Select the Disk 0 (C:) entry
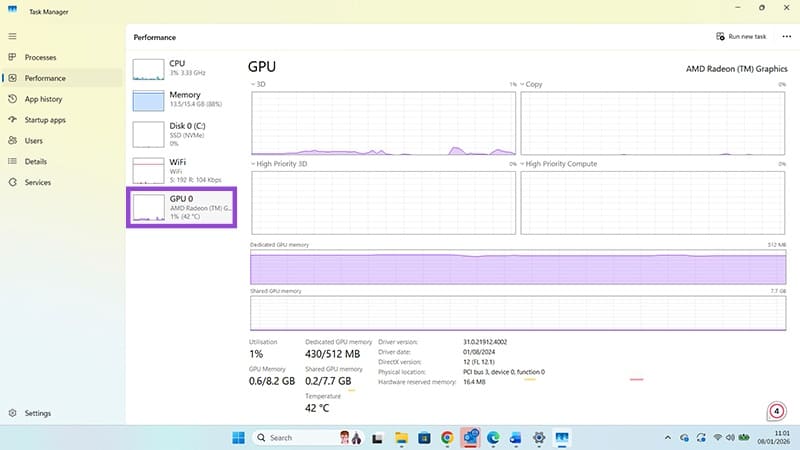This screenshot has height=450, width=800. point(181,134)
